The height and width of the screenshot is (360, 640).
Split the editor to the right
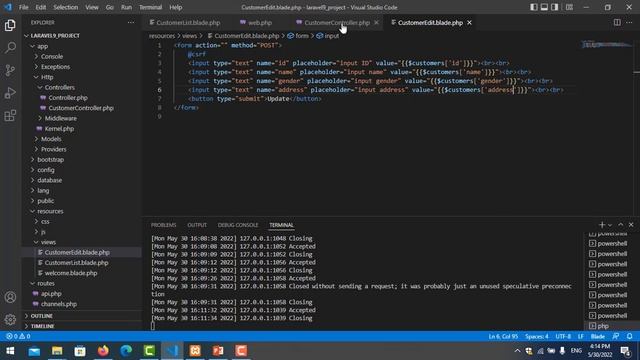pos(617,22)
